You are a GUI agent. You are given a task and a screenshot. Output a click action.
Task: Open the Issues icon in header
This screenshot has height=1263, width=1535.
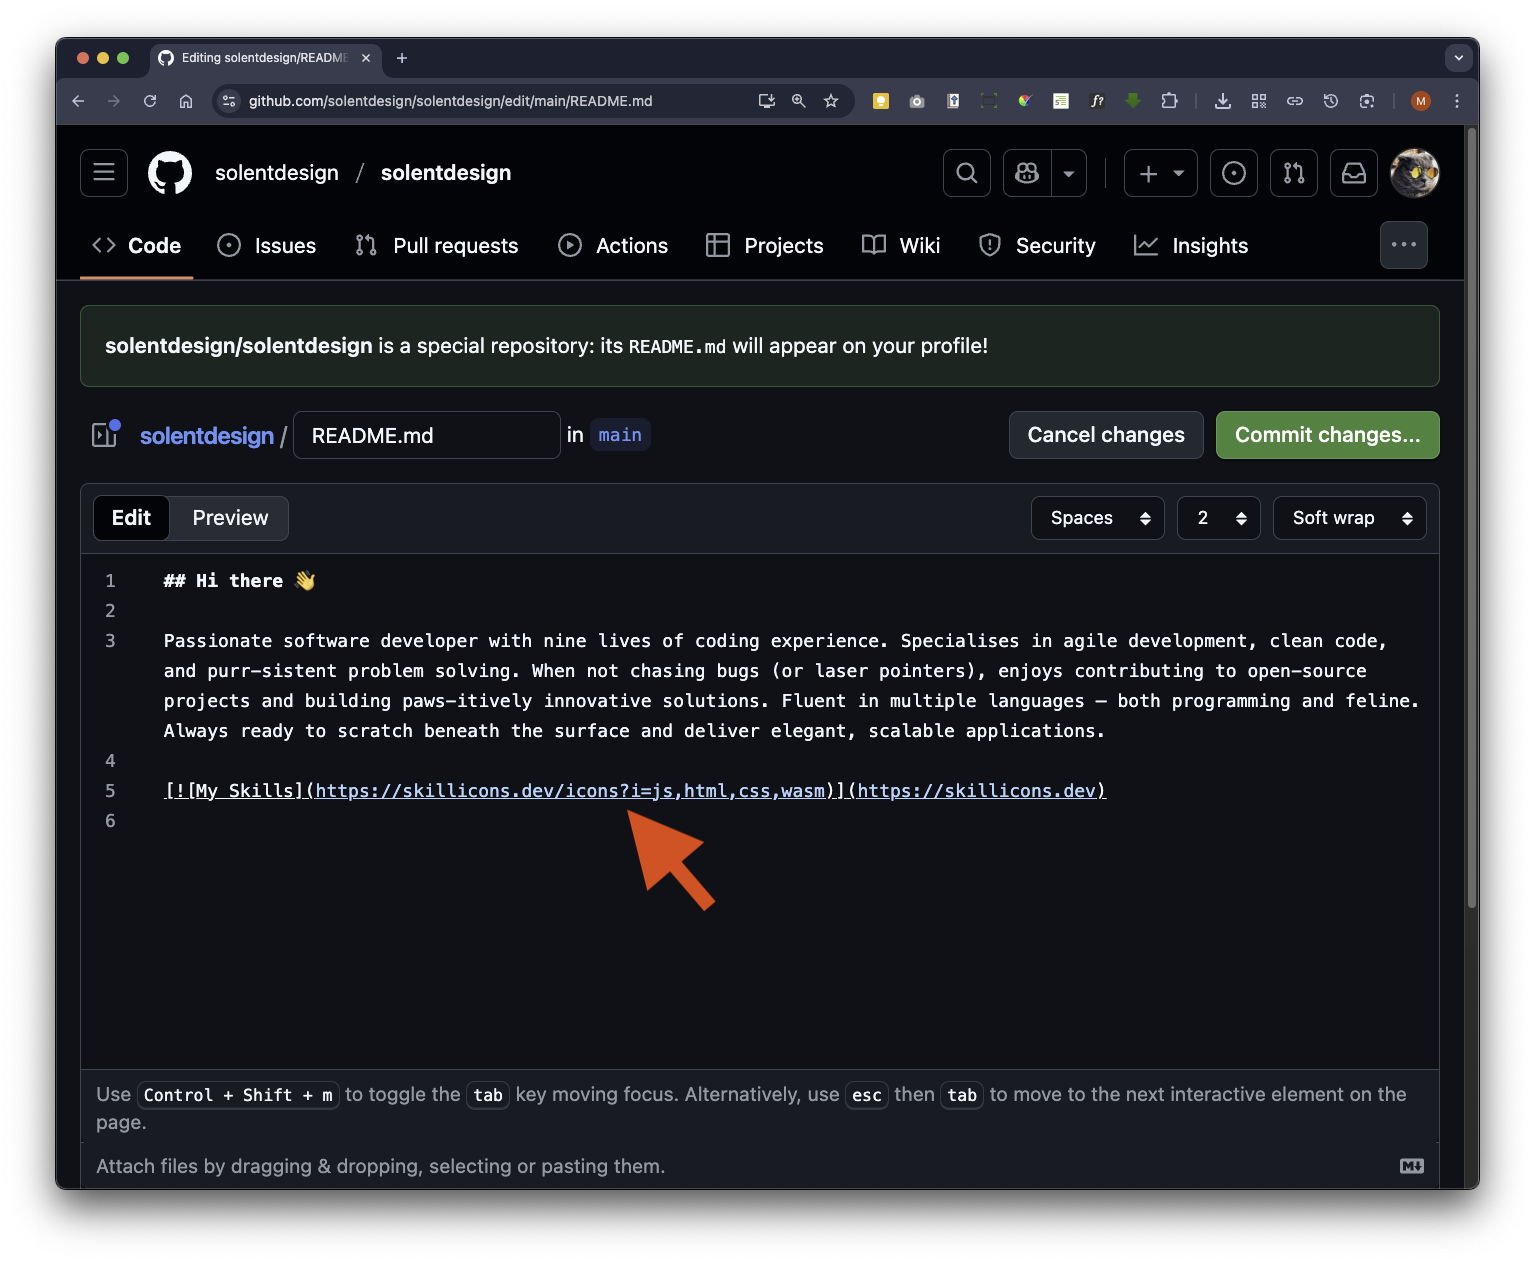click(1234, 173)
